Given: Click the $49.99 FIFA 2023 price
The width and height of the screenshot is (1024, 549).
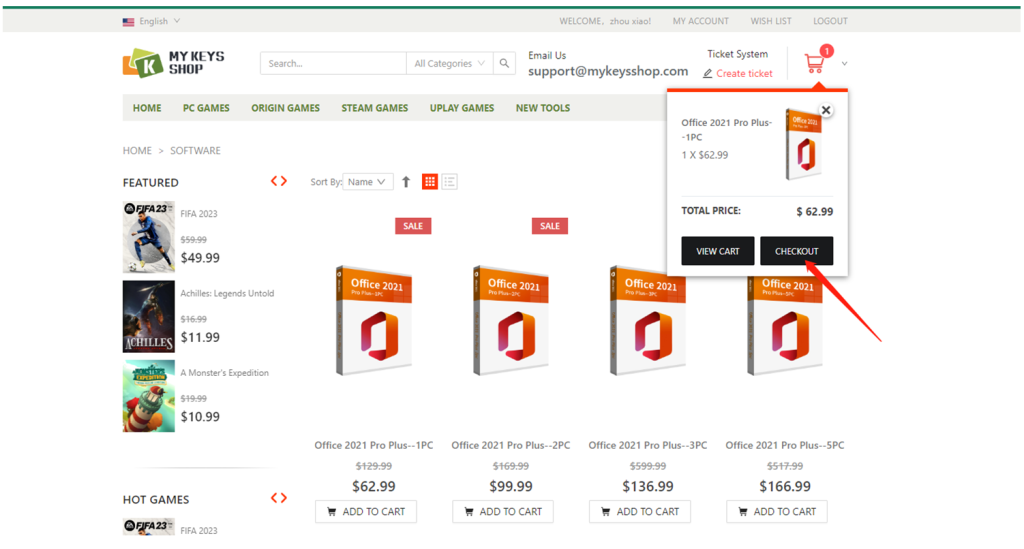Looking at the screenshot, I should tap(200, 258).
